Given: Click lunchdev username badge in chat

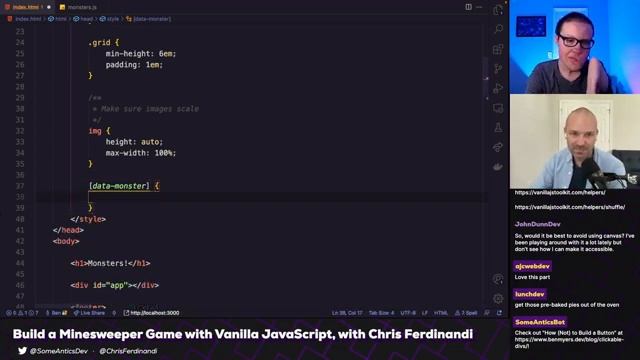Looking at the screenshot, I should pos(529,294).
